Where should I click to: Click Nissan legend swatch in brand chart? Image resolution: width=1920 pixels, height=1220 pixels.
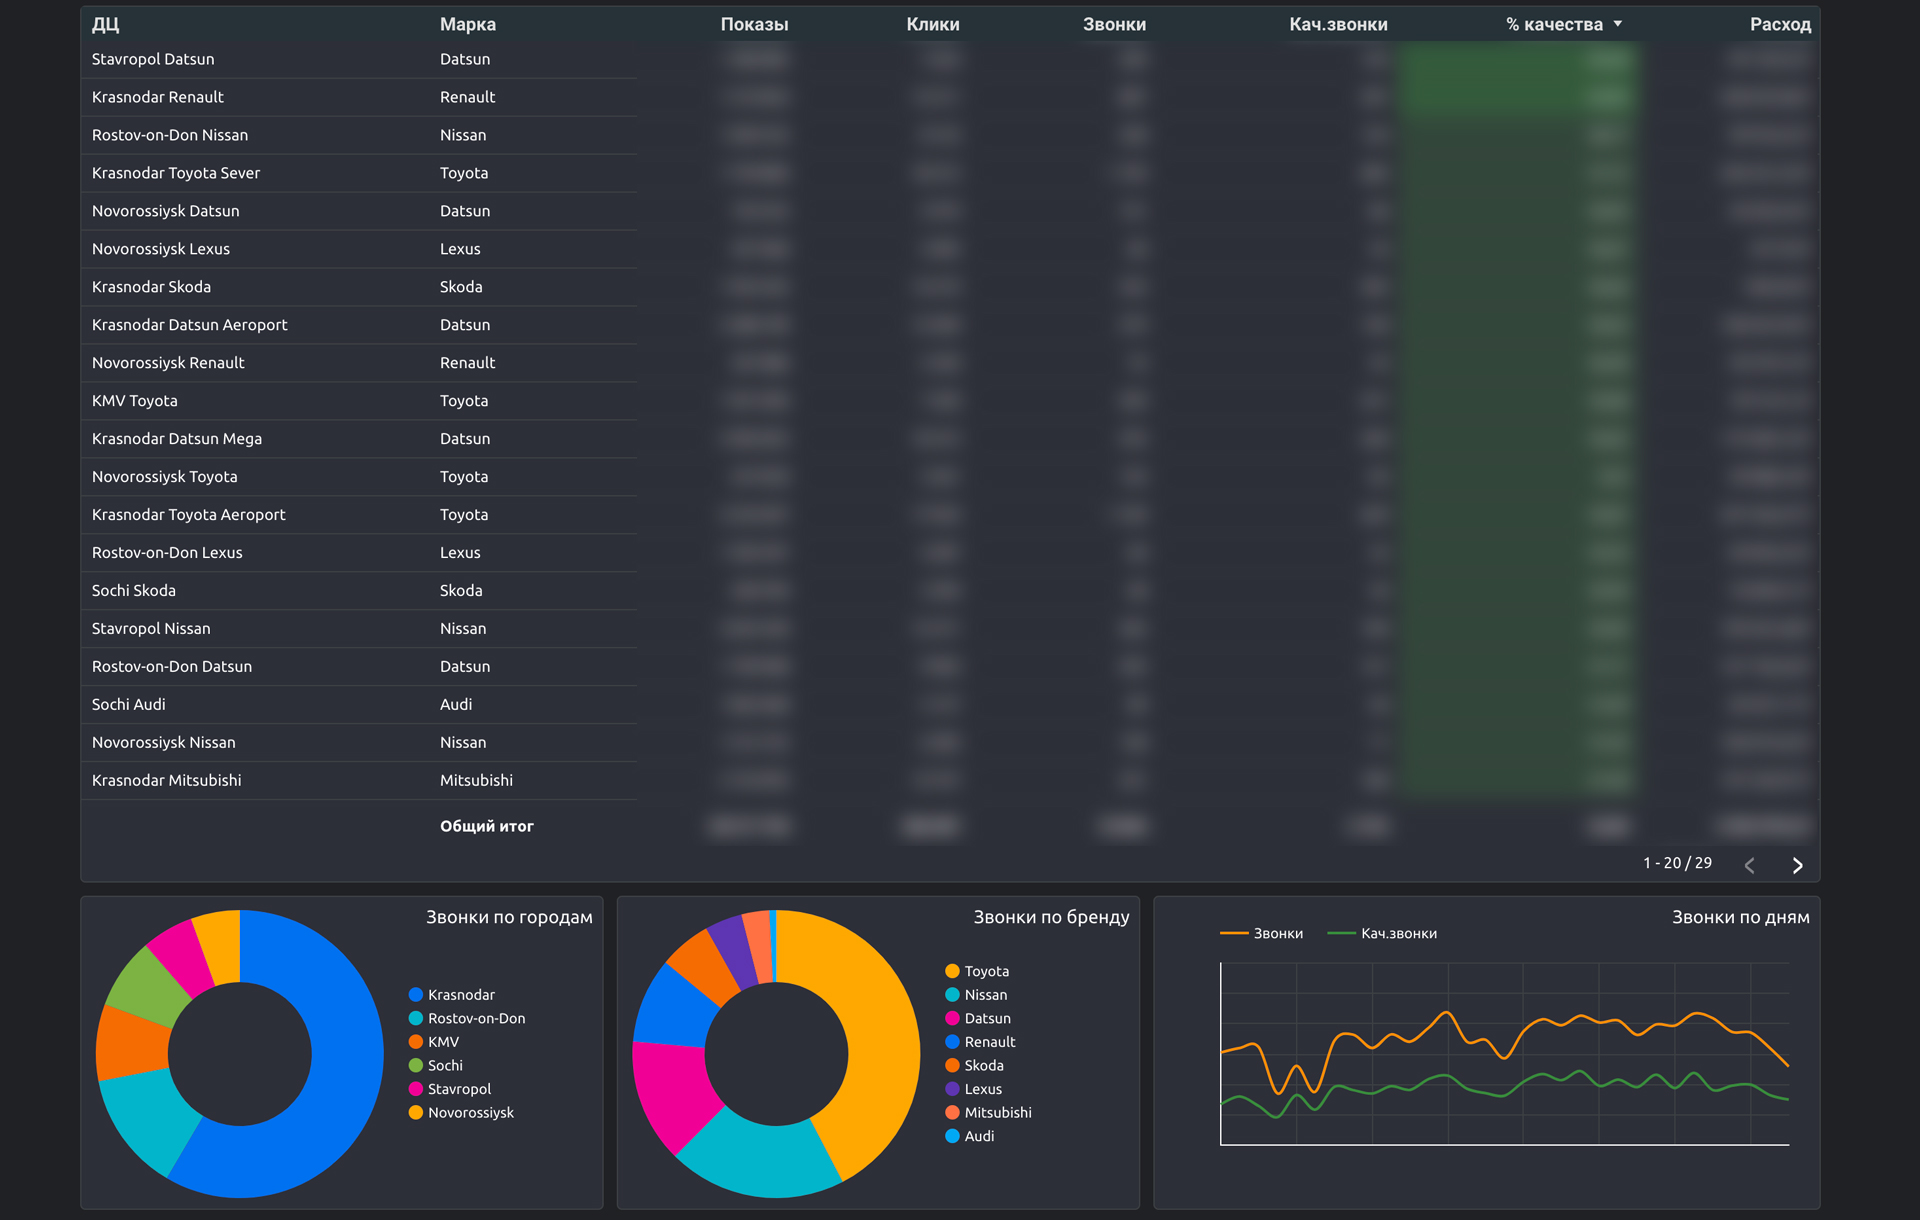[x=952, y=995]
